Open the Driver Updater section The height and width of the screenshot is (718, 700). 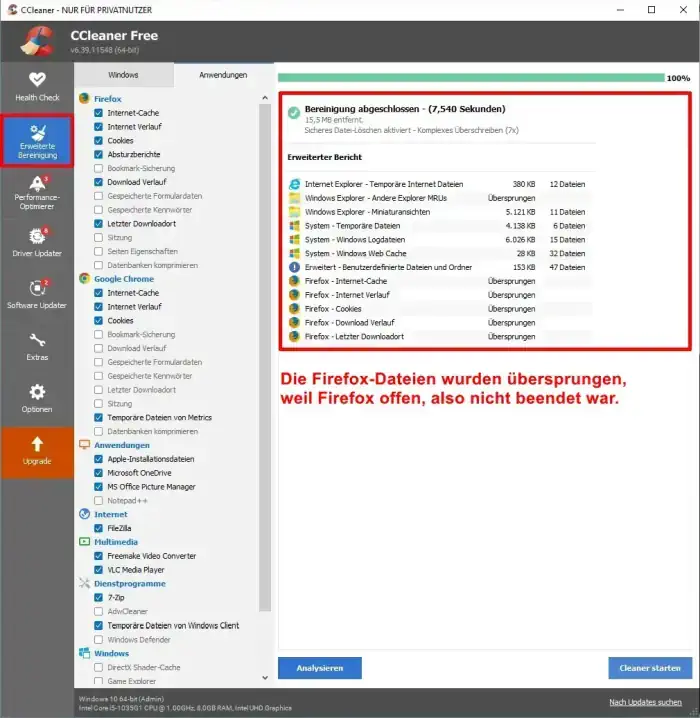(x=37, y=243)
